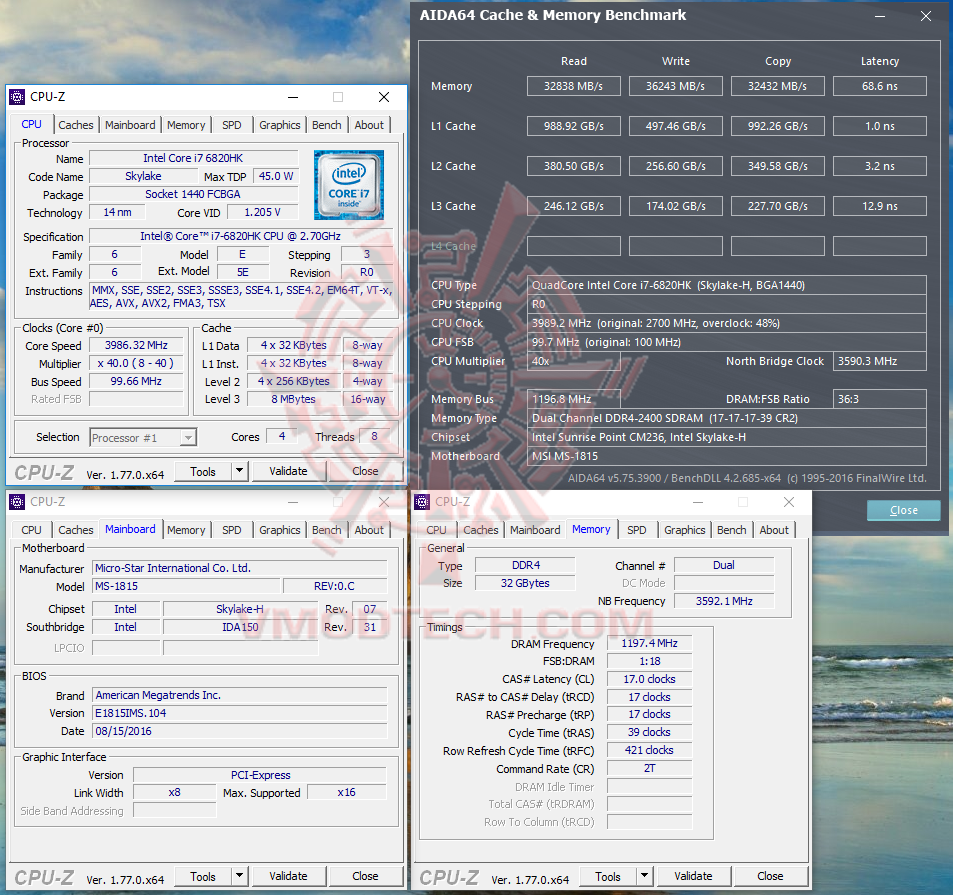Click Tools button in top CPU-Z window
The width and height of the screenshot is (953, 895).
(203, 471)
